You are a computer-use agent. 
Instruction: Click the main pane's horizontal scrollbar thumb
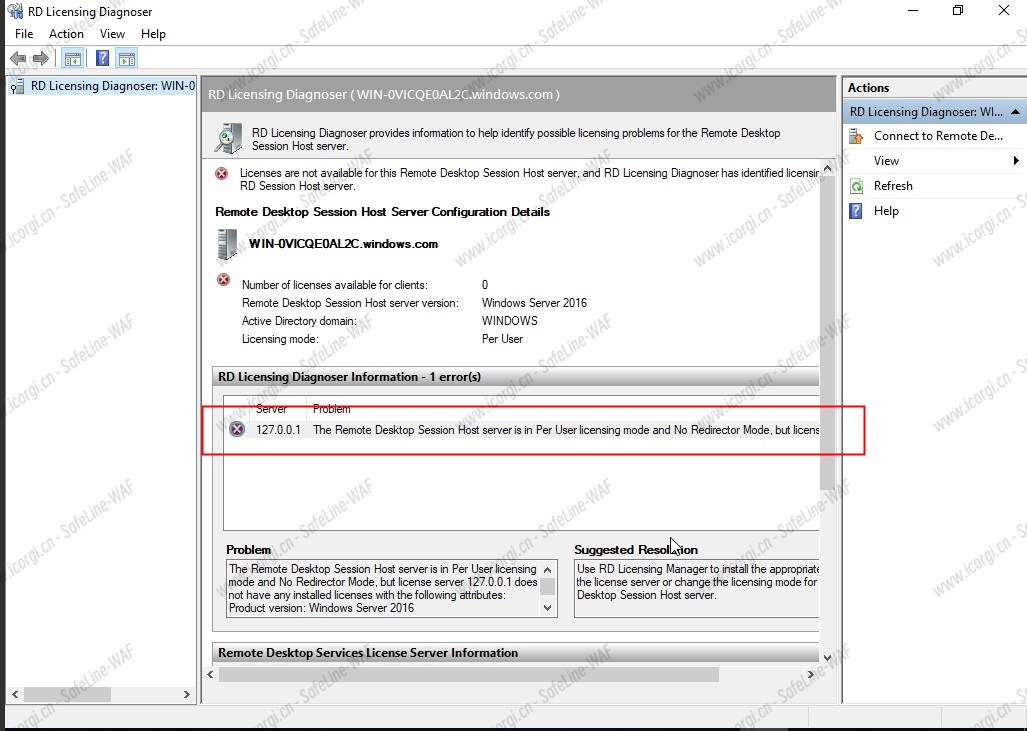click(469, 675)
